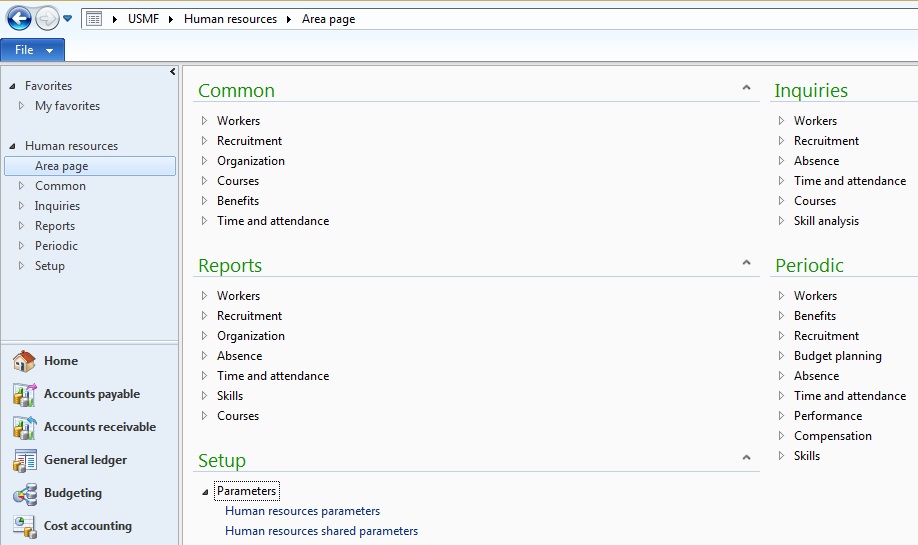Collapse the Common section chevron
The width and height of the screenshot is (918, 545).
pyautogui.click(x=746, y=89)
